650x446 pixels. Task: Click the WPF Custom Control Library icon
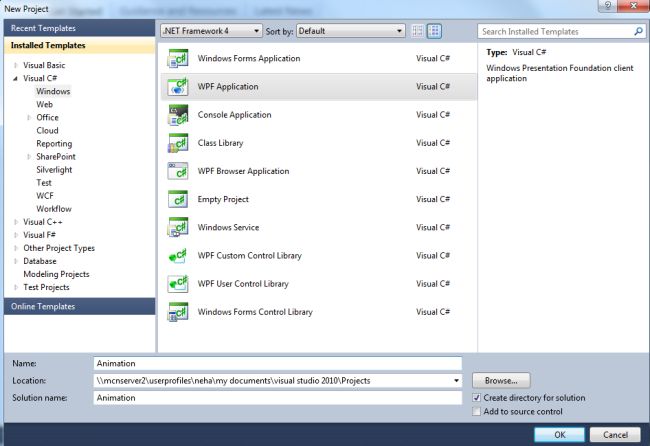tap(178, 256)
